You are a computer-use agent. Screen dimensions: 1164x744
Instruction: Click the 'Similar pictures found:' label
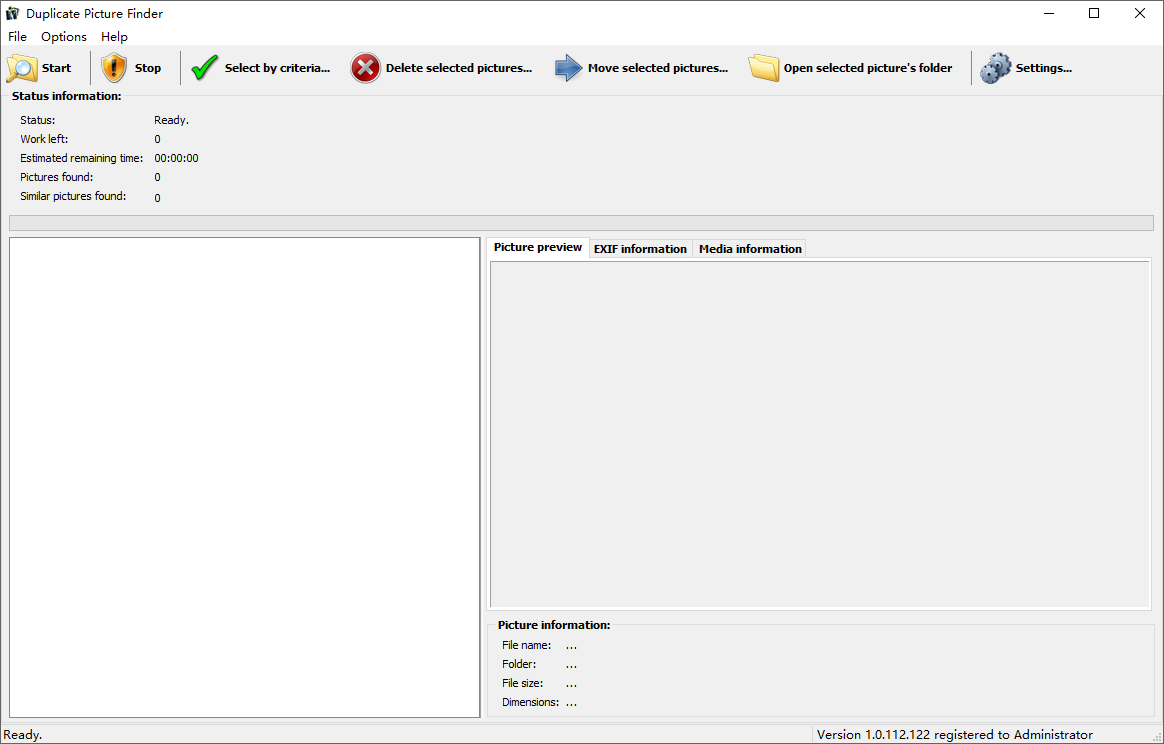[x=73, y=197]
